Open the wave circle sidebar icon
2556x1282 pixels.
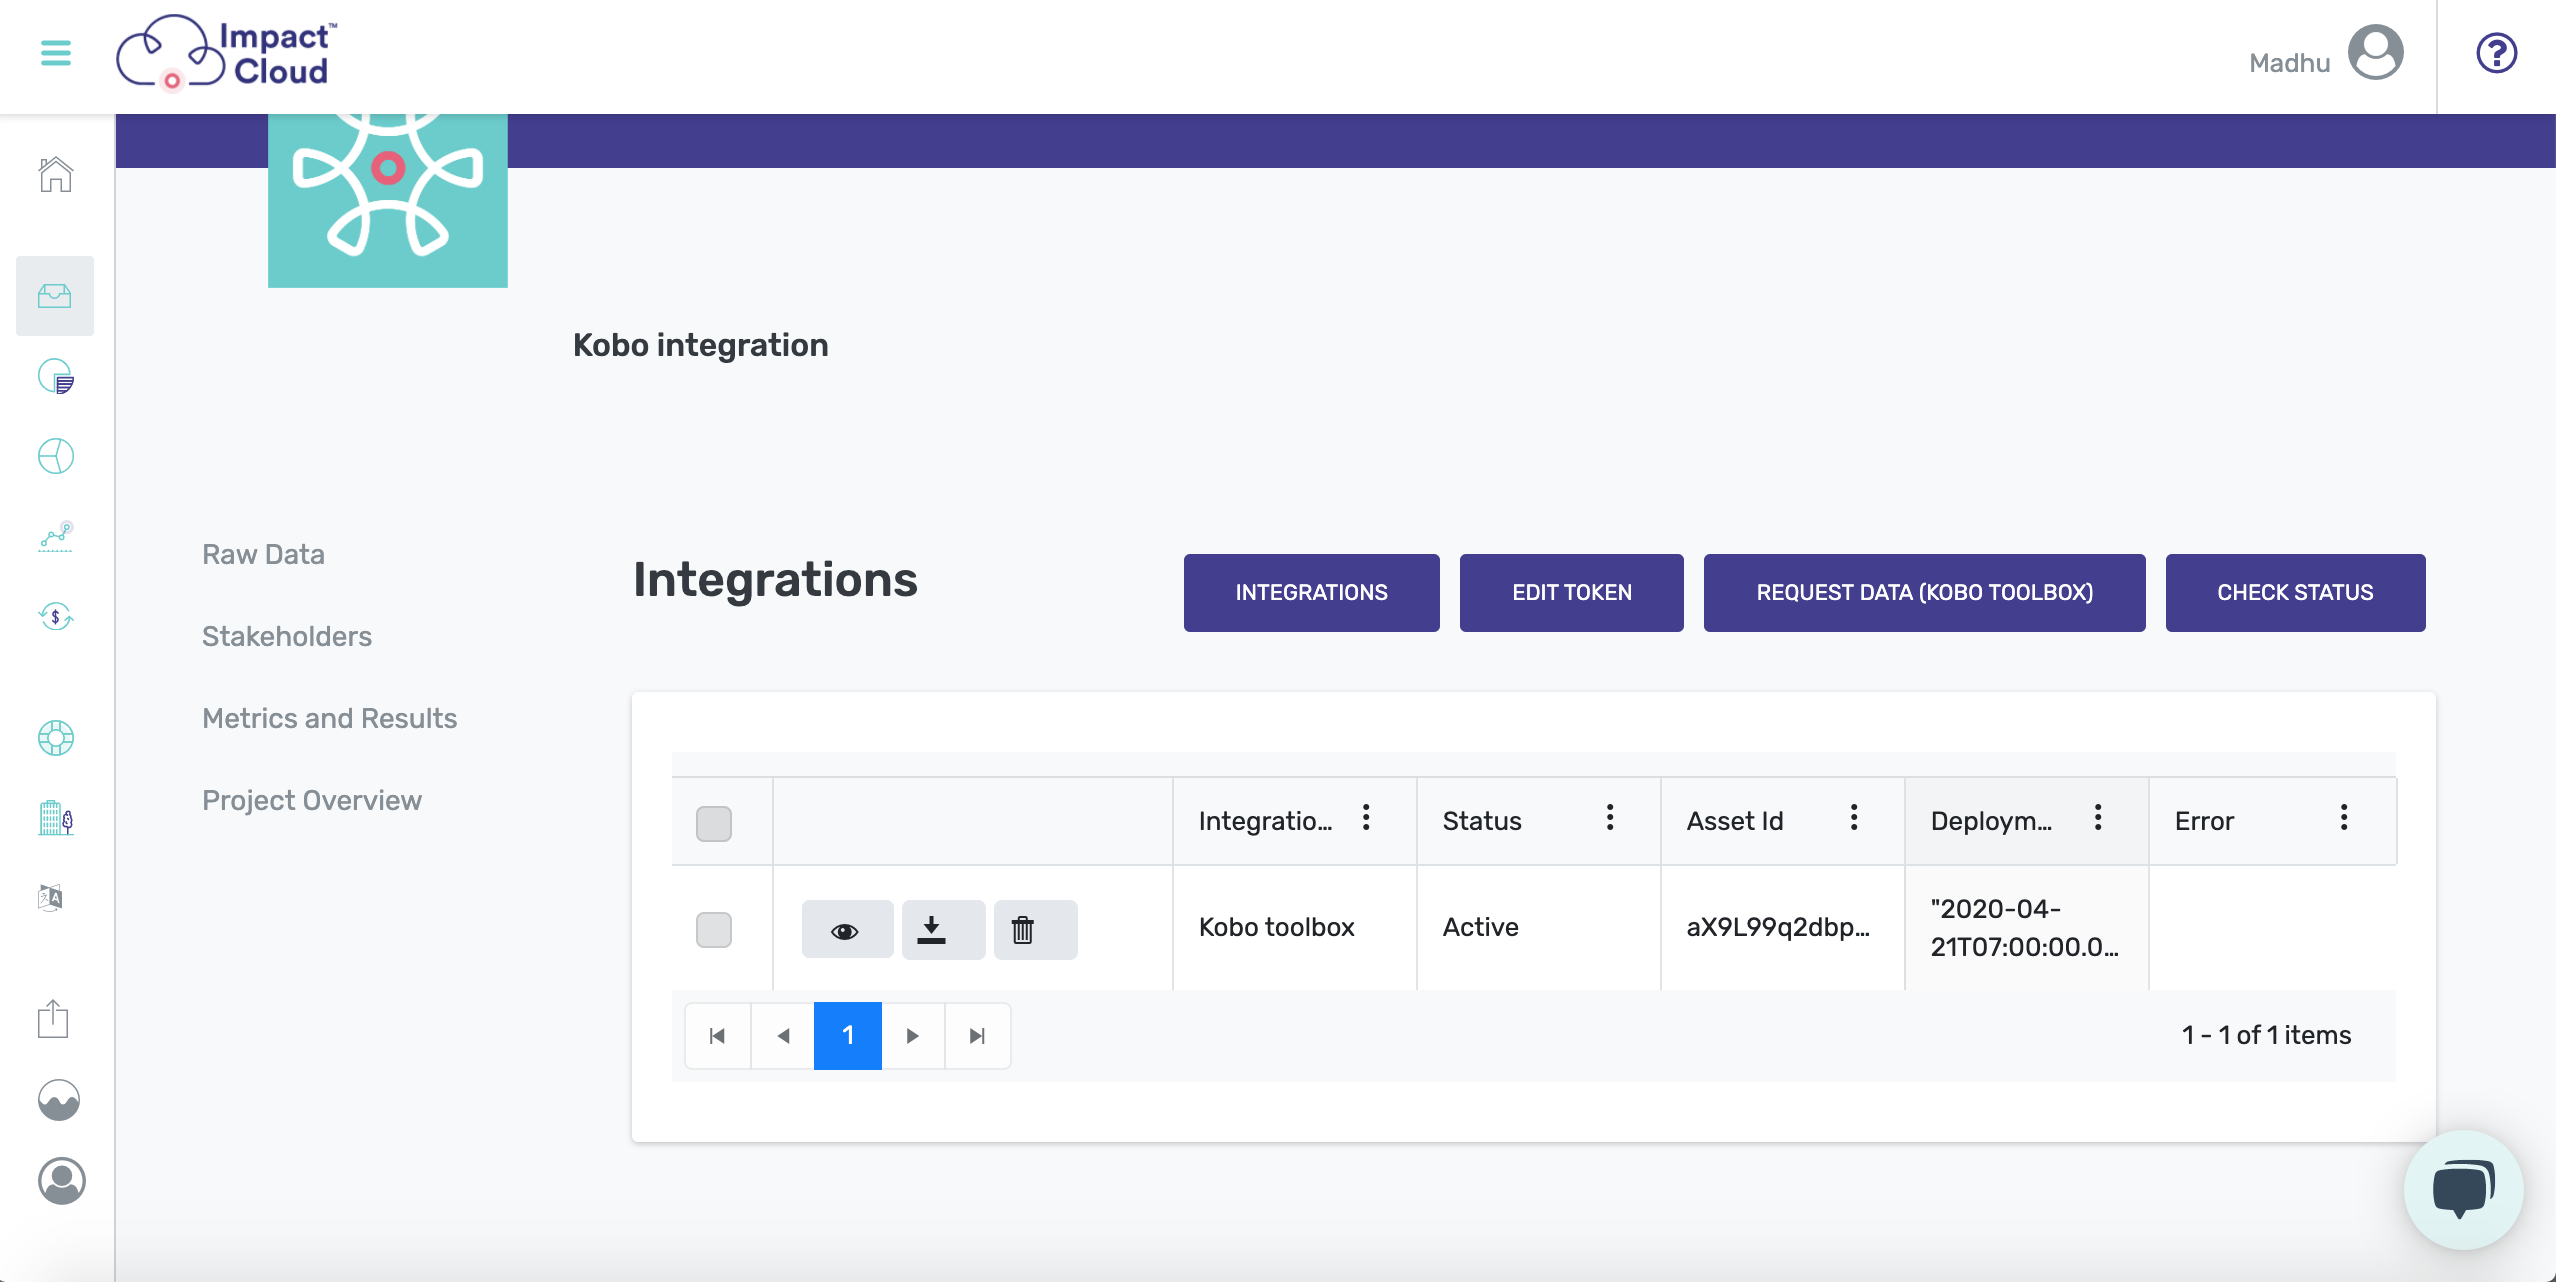(x=59, y=1100)
